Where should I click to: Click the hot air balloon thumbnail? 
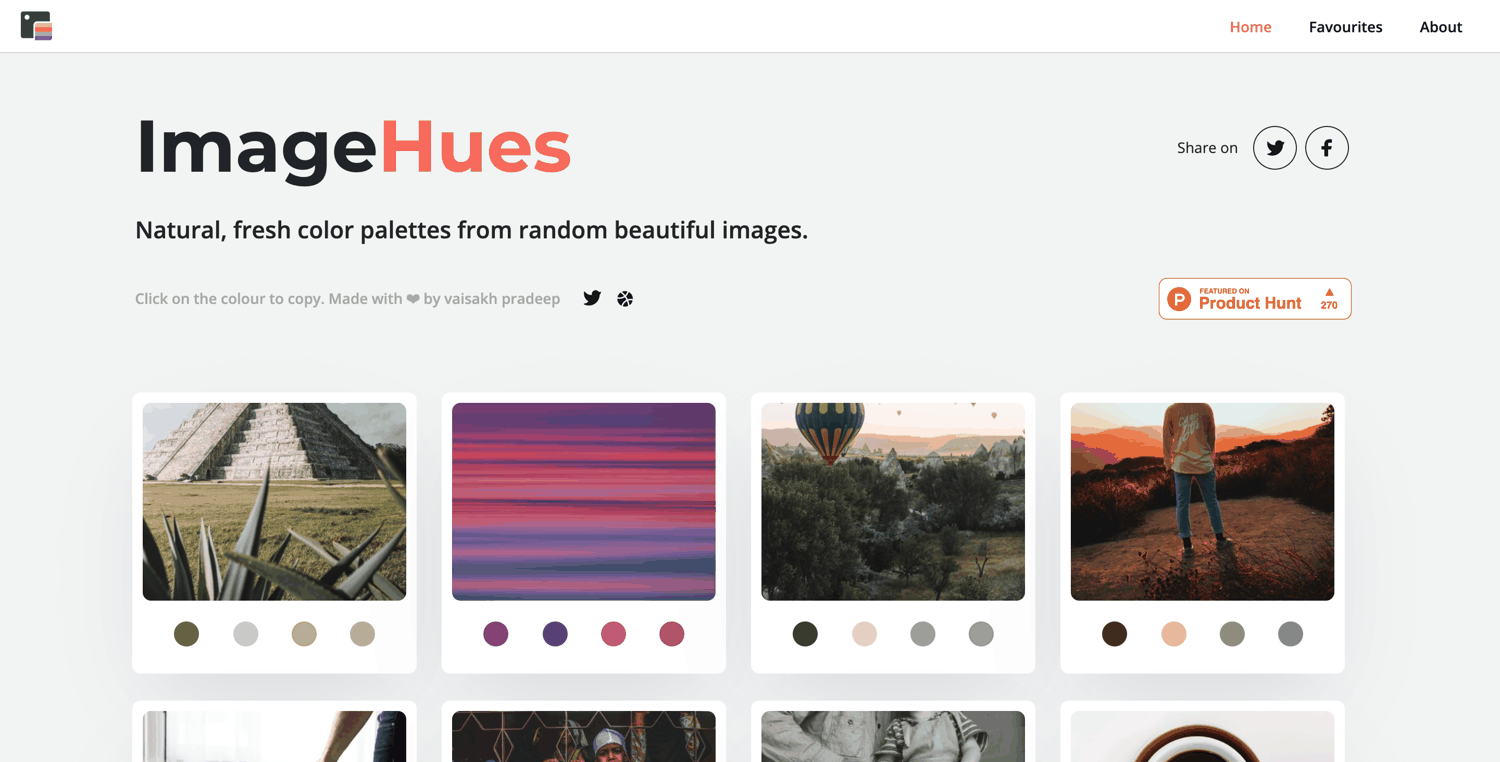(893, 502)
